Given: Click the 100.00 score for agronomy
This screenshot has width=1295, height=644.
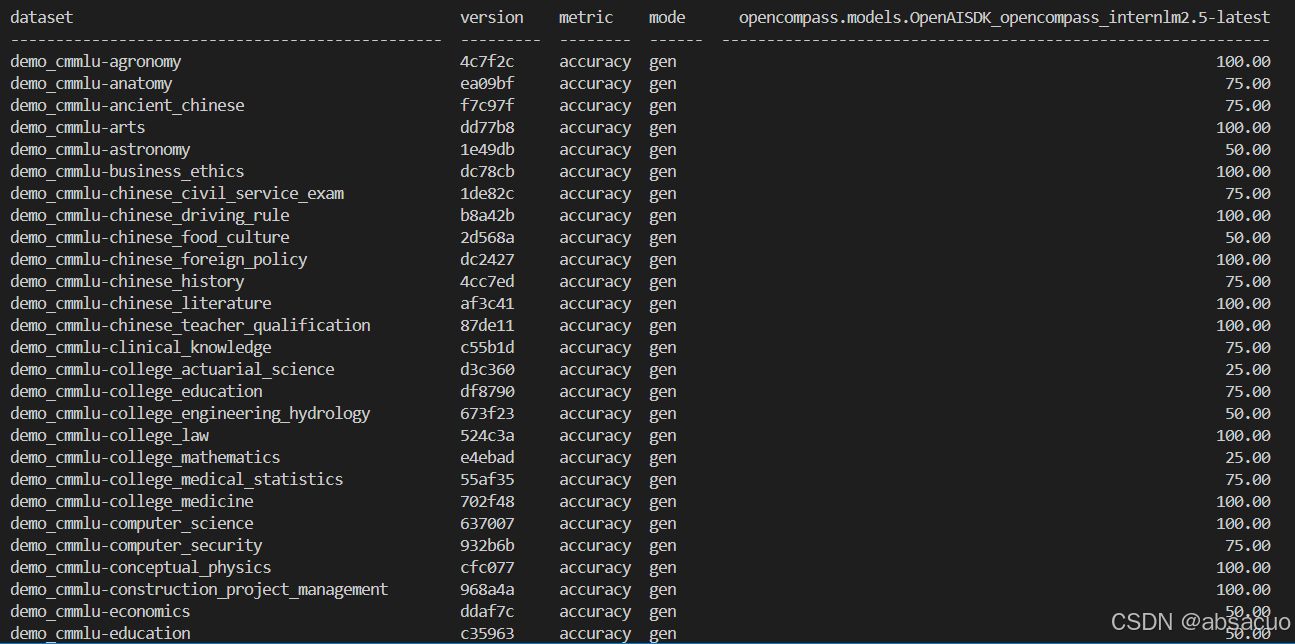Looking at the screenshot, I should pyautogui.click(x=1243, y=61).
